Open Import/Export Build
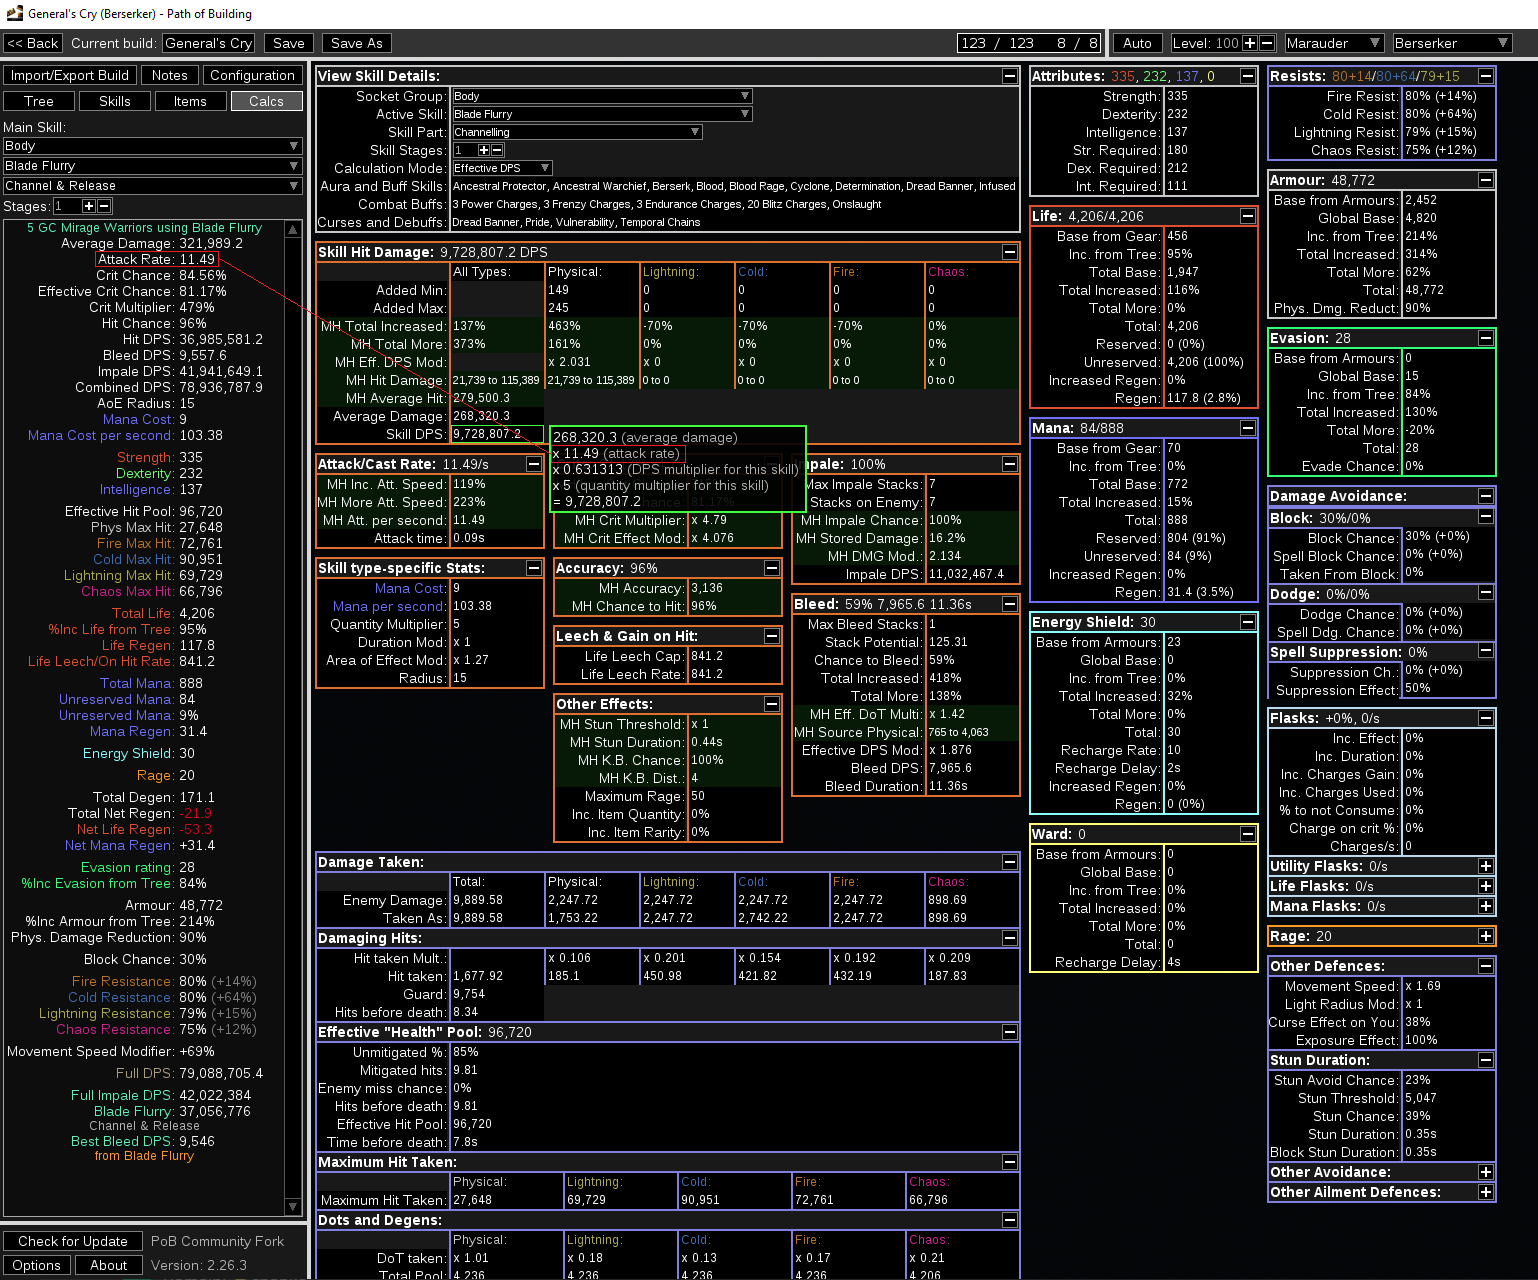 click(70, 75)
